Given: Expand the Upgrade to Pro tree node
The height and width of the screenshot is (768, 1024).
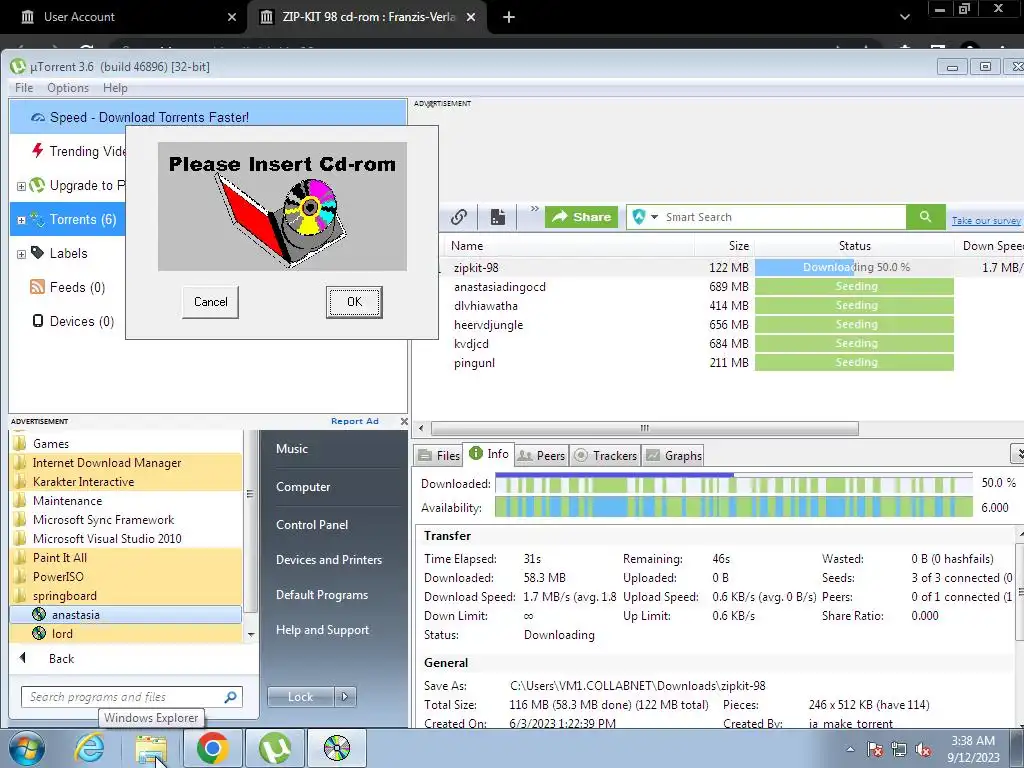Looking at the screenshot, I should [x=21, y=186].
